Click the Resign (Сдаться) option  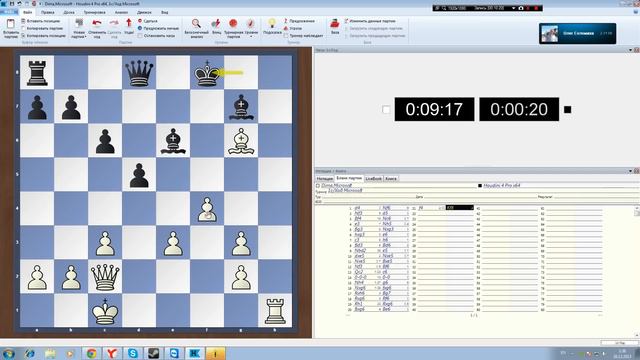pyautogui.click(x=148, y=21)
